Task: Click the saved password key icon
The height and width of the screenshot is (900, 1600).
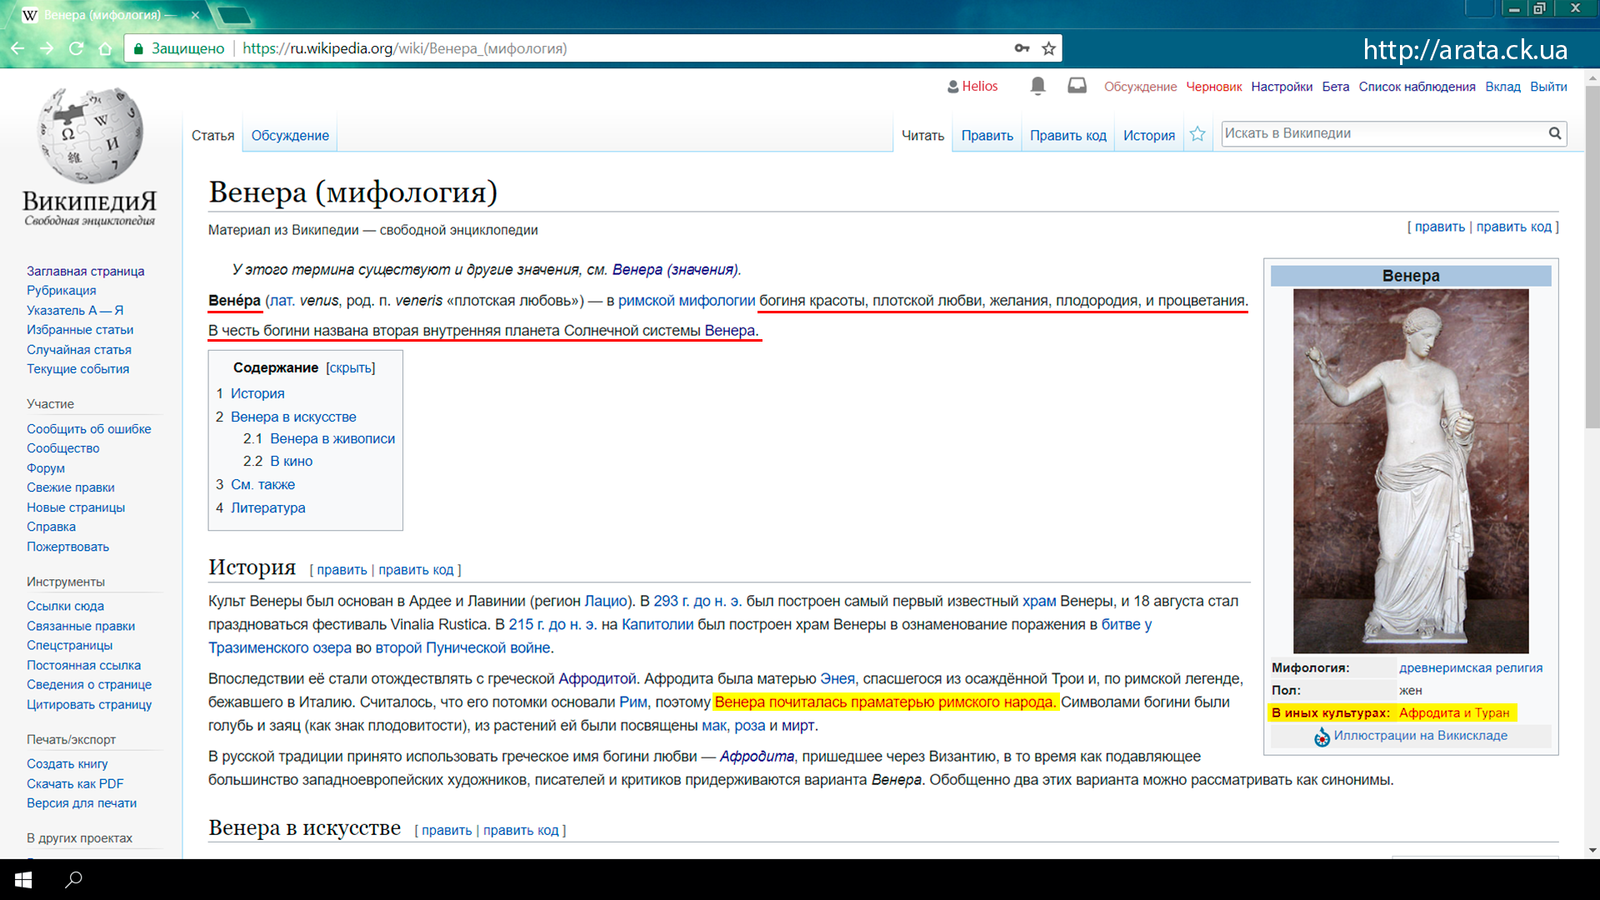Action: point(1022,48)
